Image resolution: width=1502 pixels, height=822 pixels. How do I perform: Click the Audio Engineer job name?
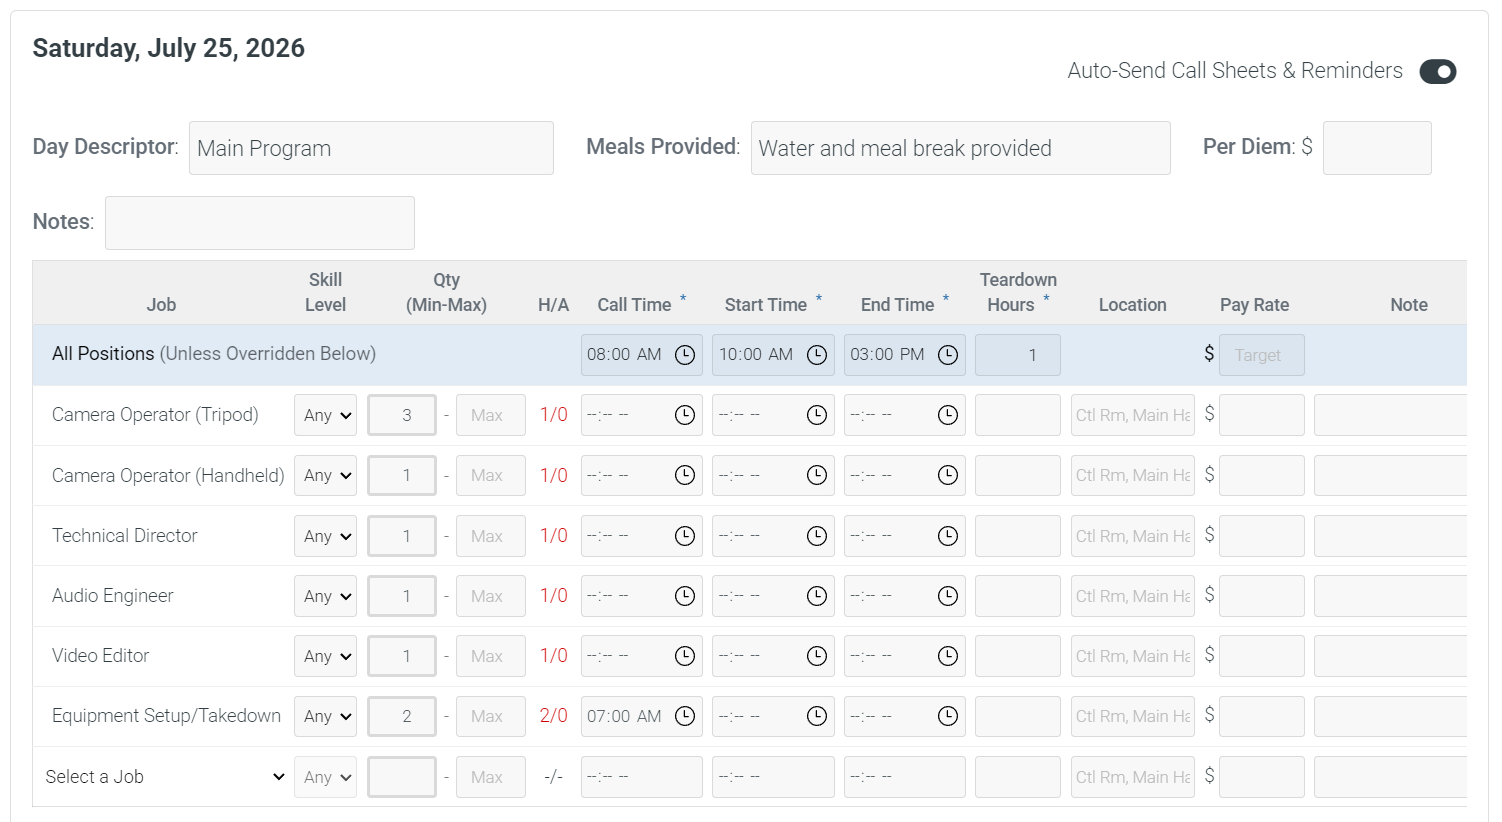[113, 596]
